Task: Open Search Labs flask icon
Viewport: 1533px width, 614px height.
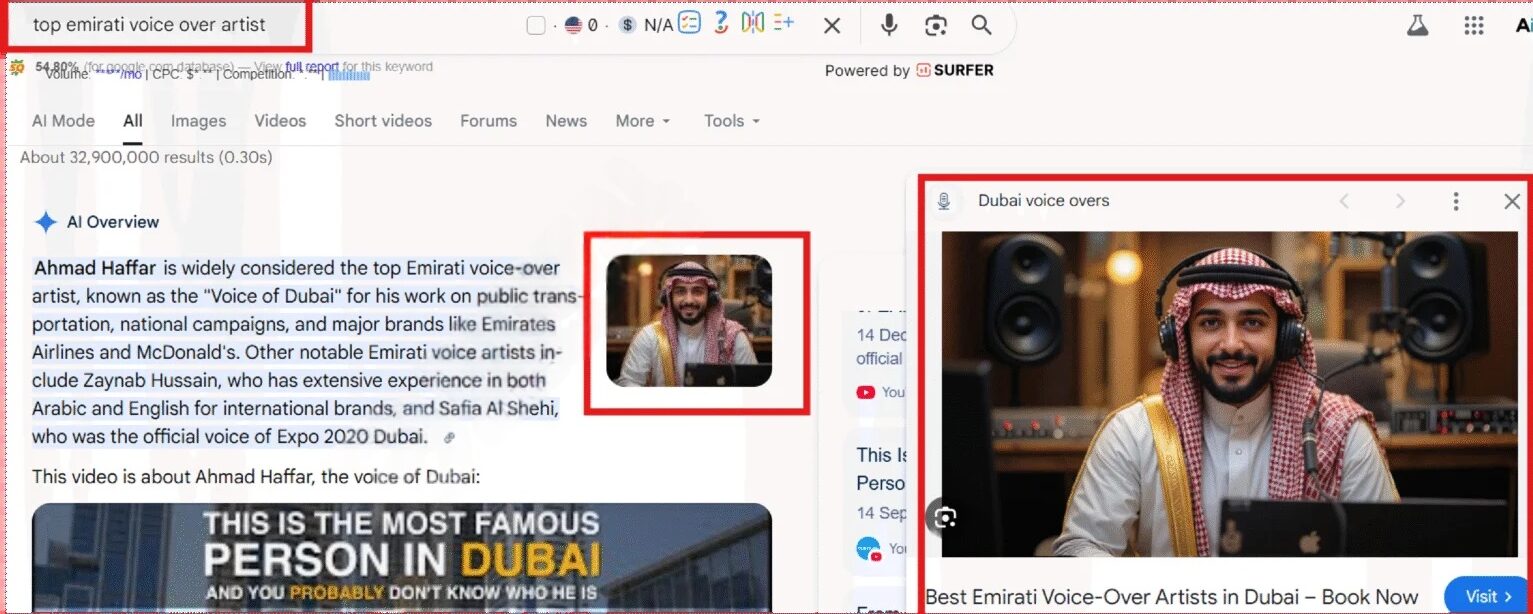Action: click(1417, 25)
